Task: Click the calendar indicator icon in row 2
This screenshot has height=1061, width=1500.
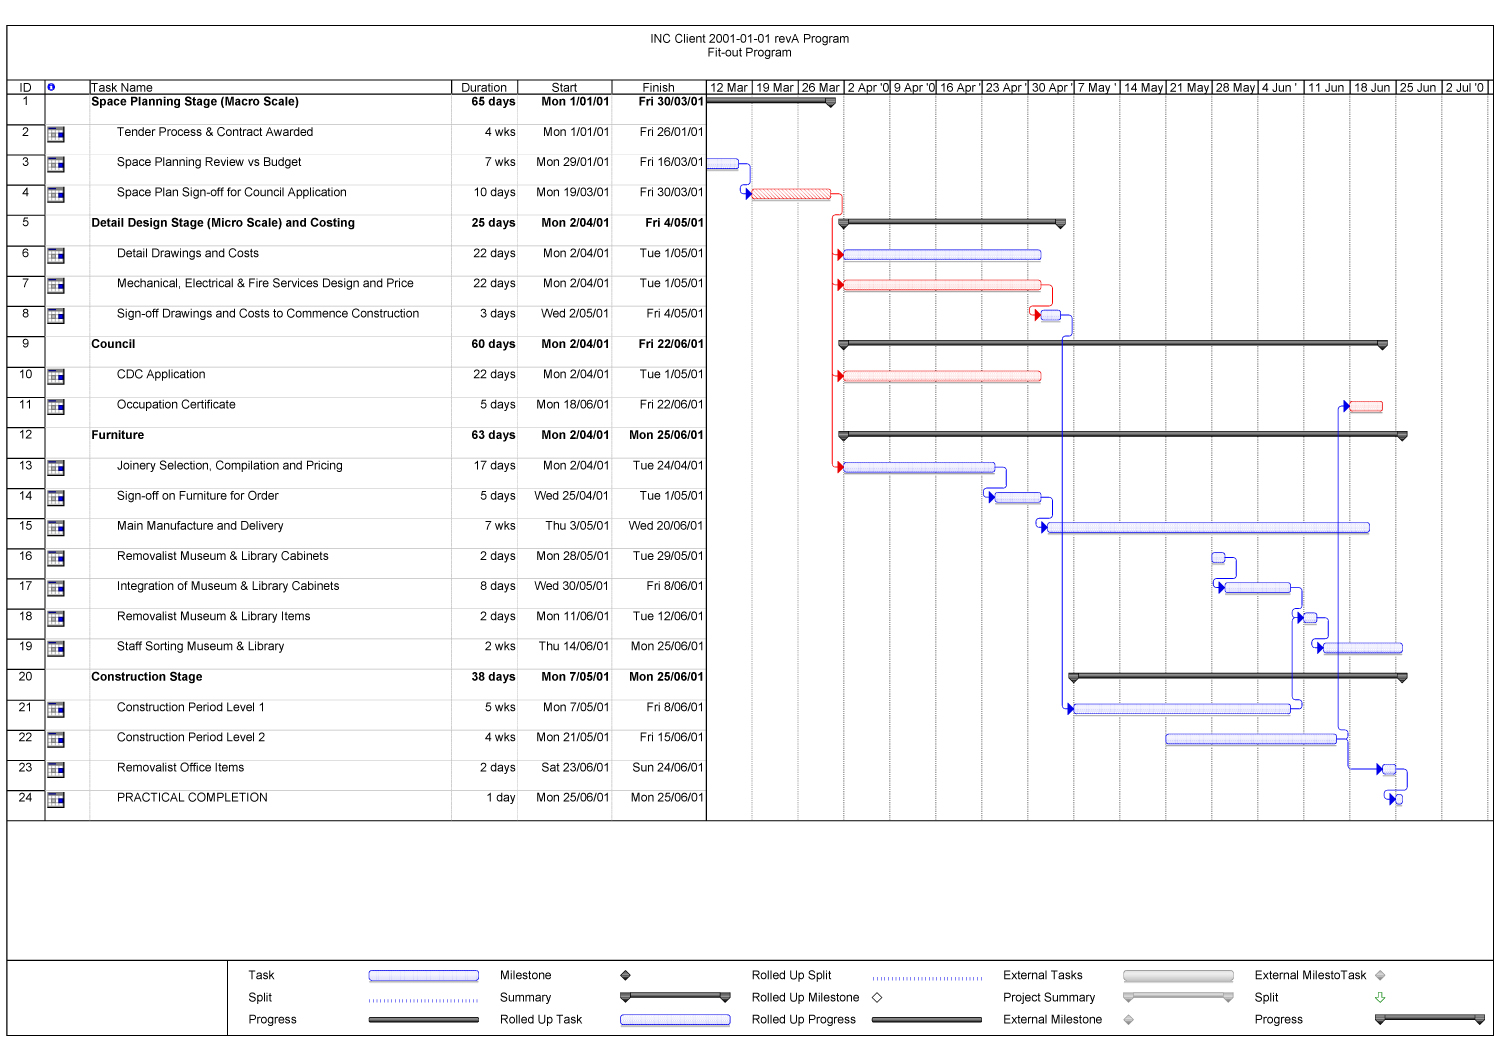Action: click(x=56, y=134)
